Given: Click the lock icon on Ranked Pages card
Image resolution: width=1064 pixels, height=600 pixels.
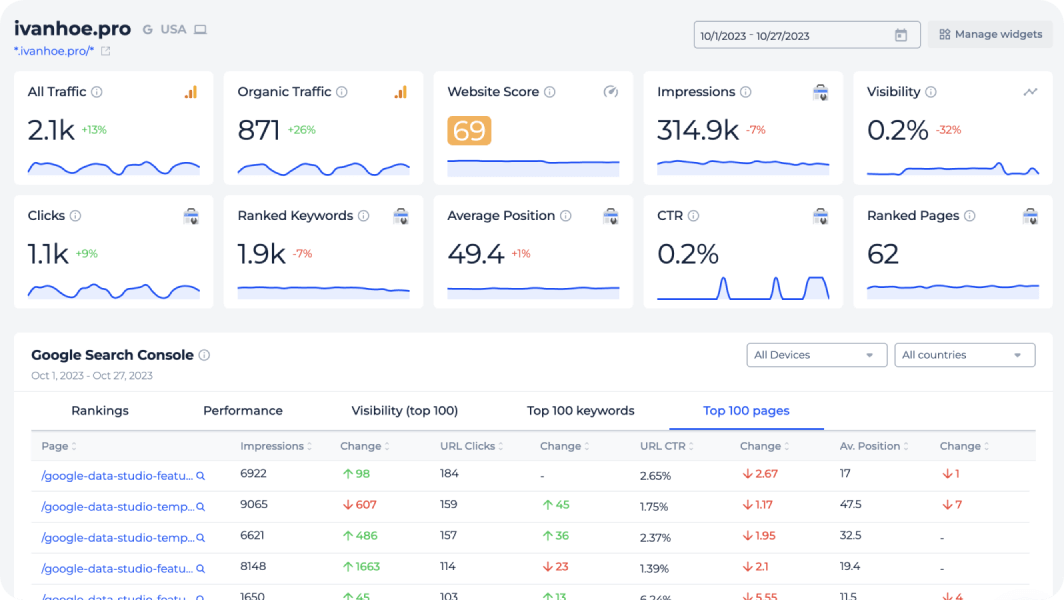Looking at the screenshot, I should (1030, 216).
